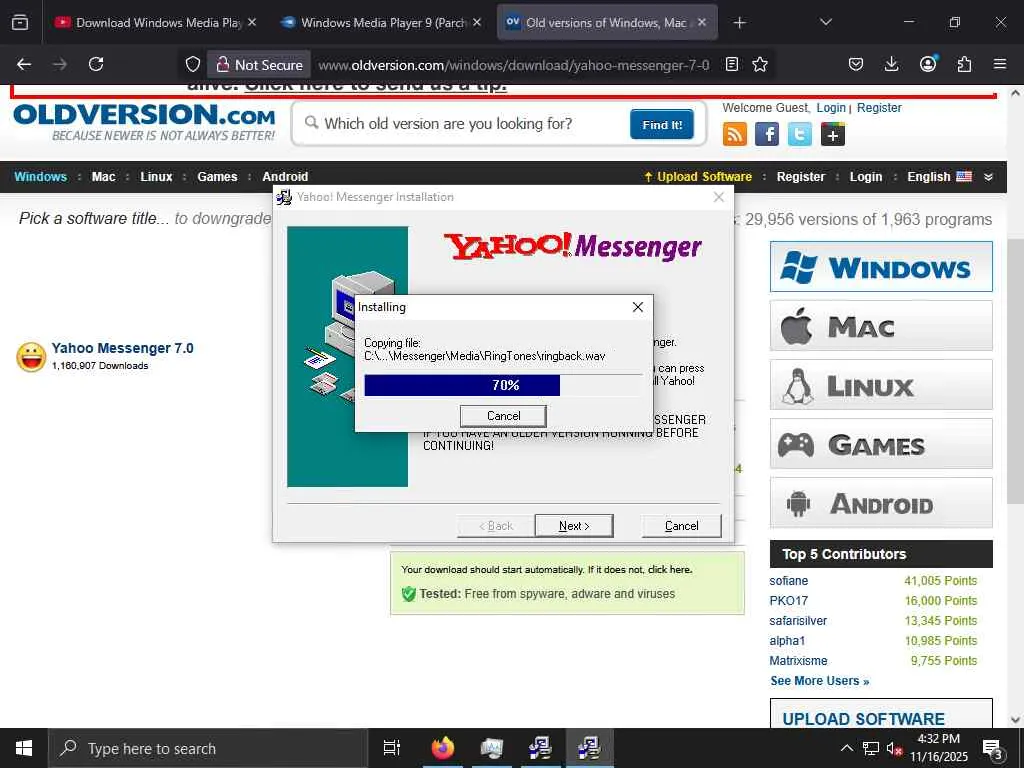Screen dimensions: 1024x768
Task: Expand the list all tabs dropdown
Action: (x=825, y=22)
